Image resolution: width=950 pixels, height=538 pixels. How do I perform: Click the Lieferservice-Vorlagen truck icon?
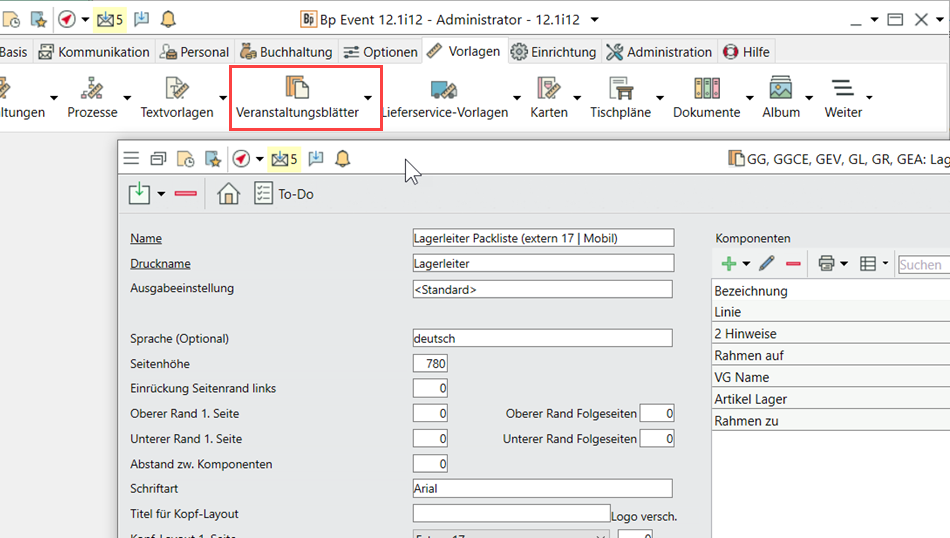pos(443,90)
